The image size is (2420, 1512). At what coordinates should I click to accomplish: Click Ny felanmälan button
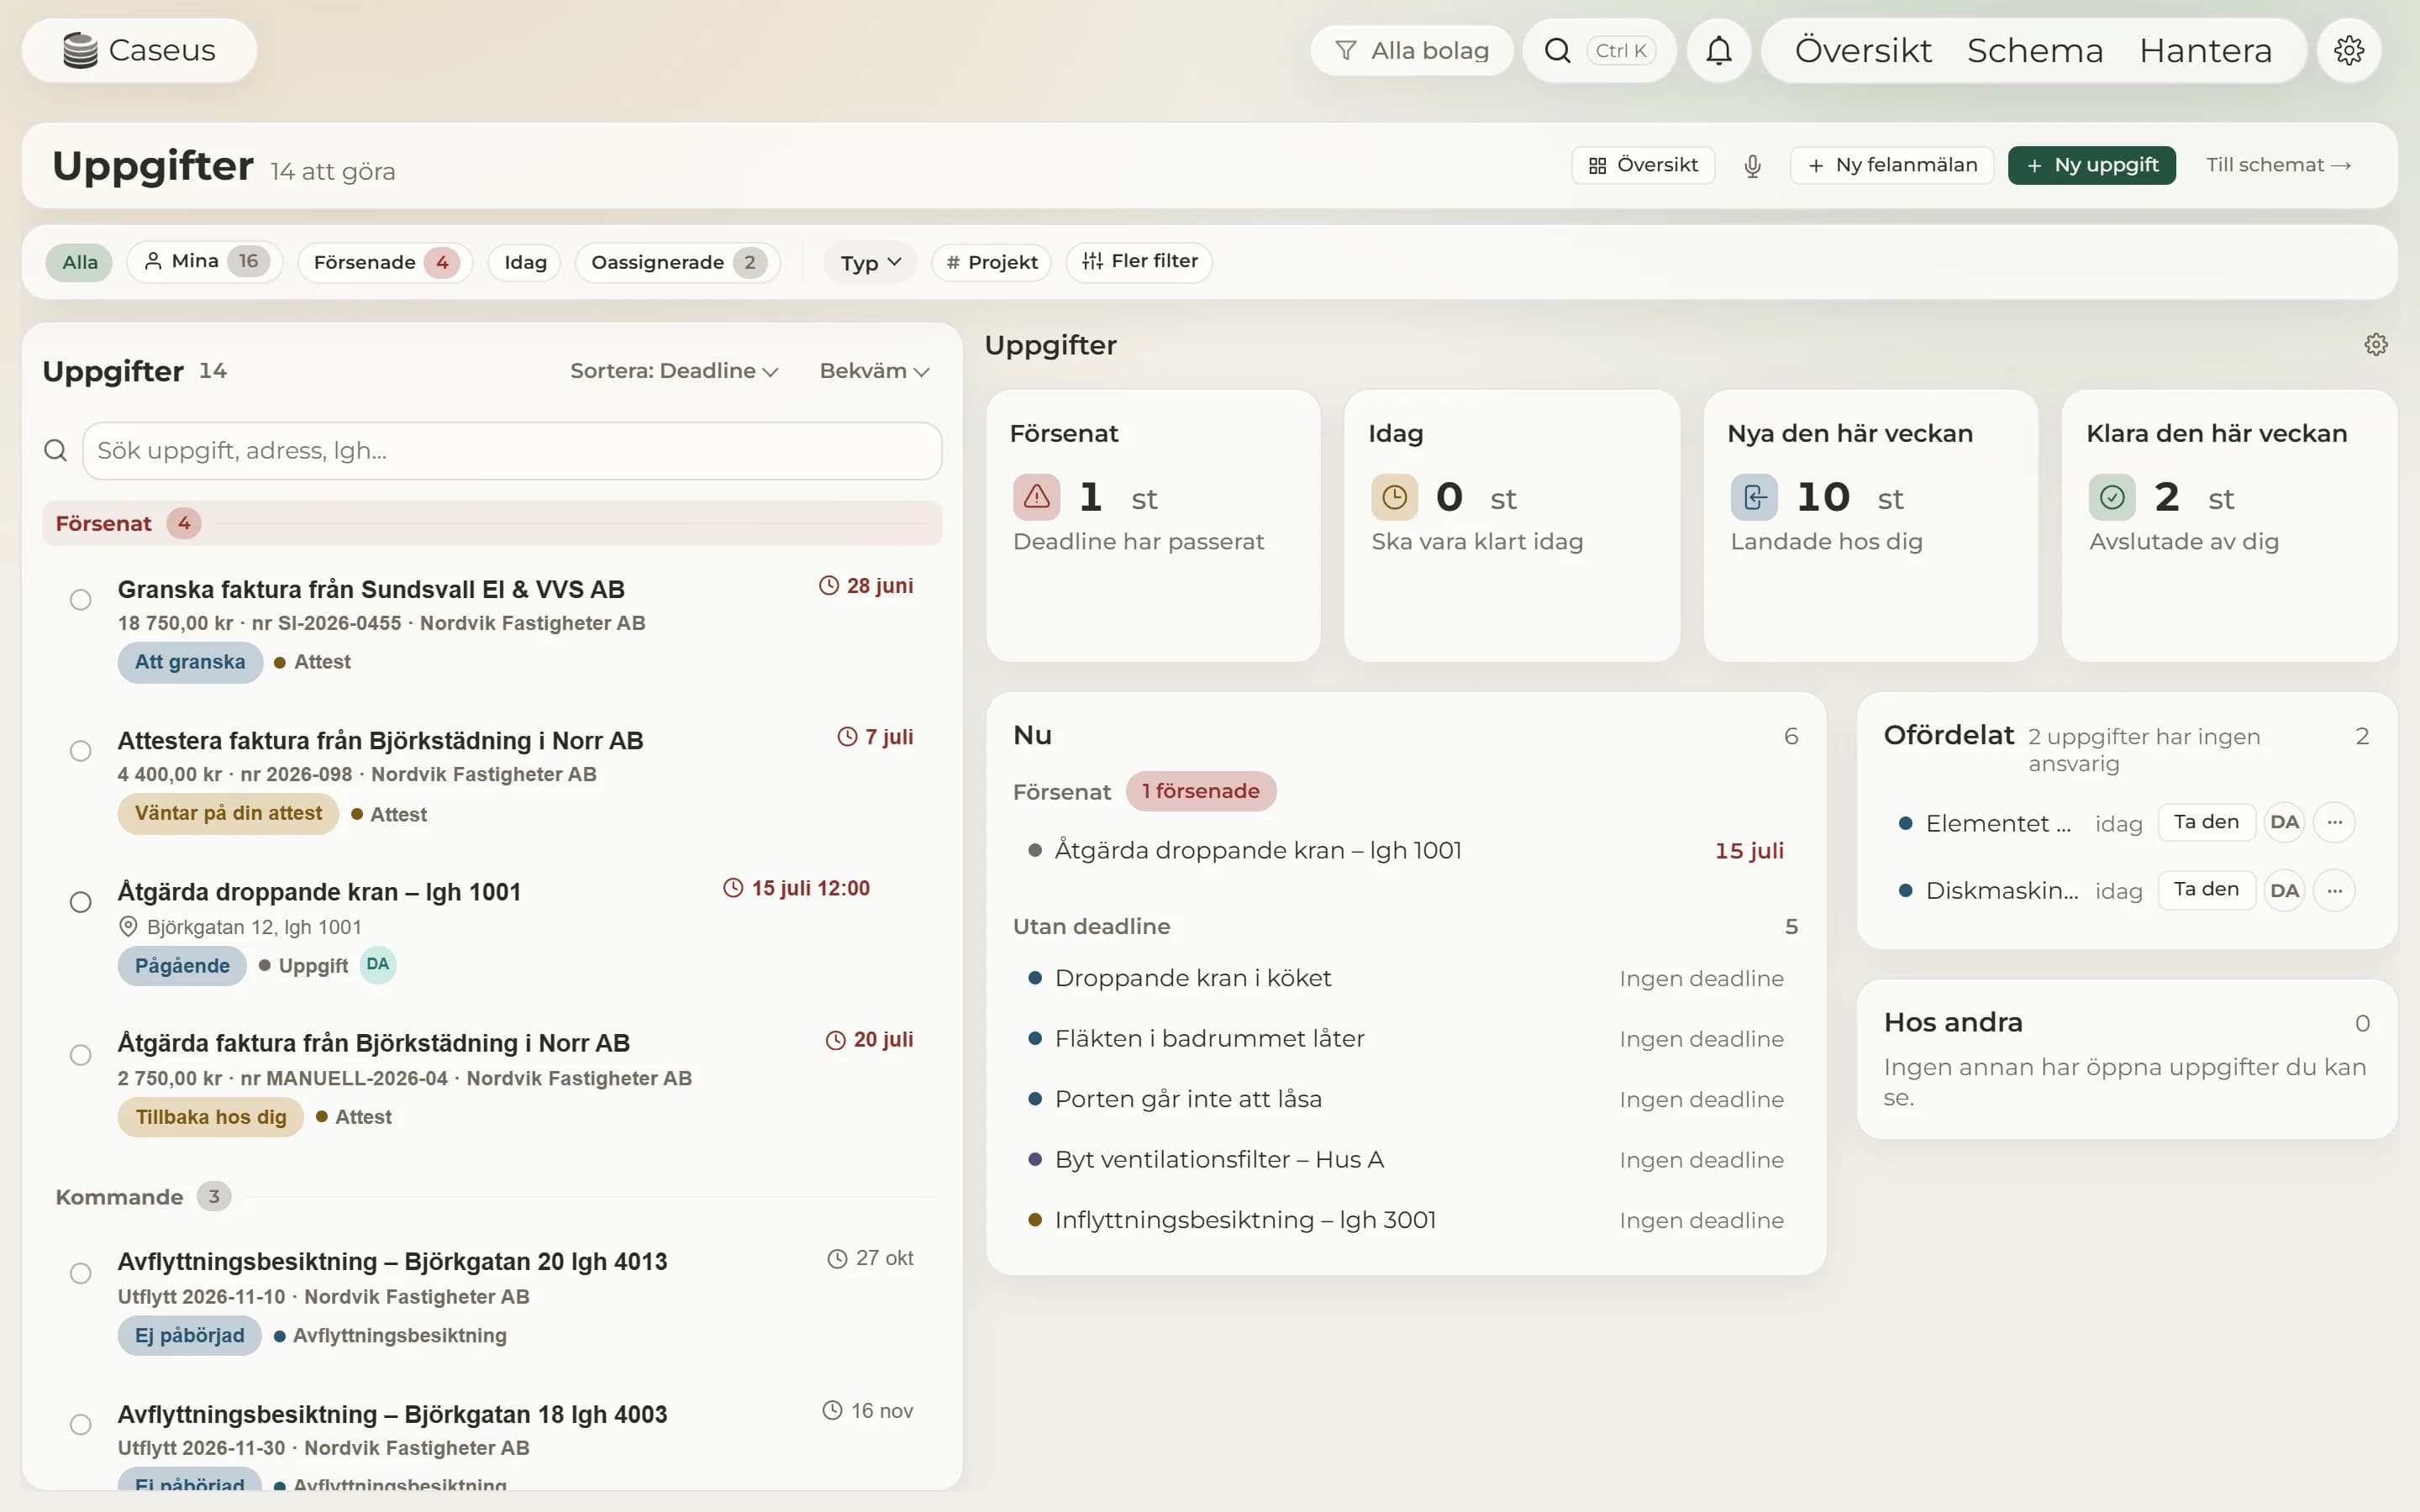pyautogui.click(x=1891, y=166)
